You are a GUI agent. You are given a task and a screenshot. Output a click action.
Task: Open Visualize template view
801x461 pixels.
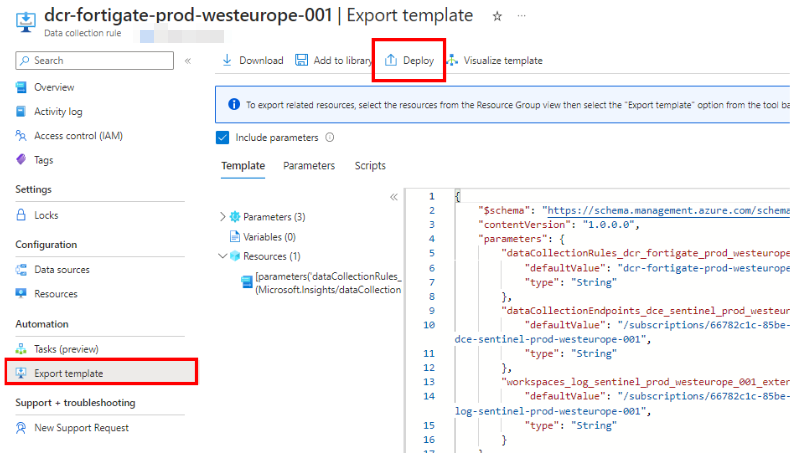coord(495,61)
